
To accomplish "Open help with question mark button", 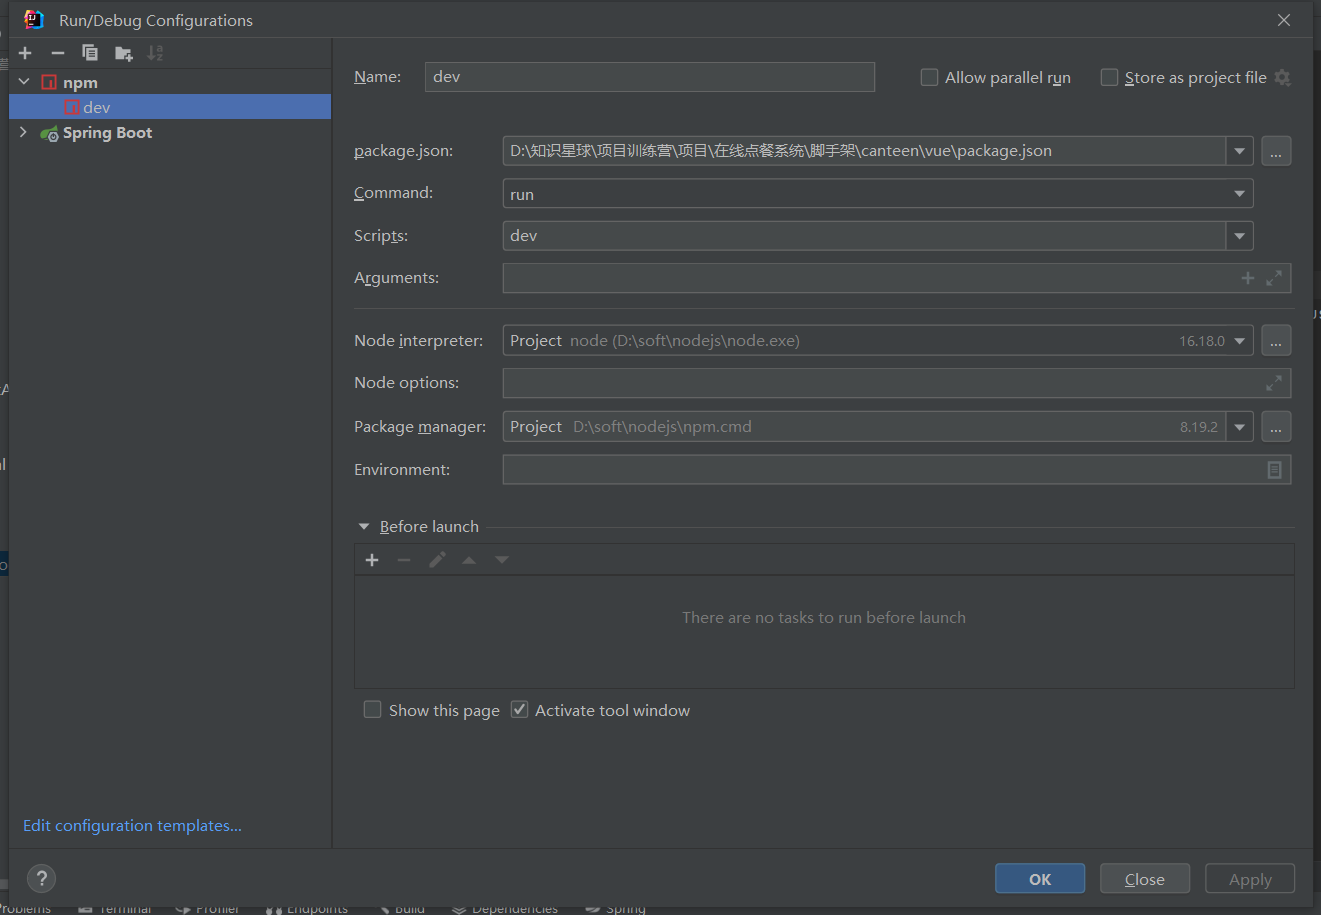I will point(41,879).
